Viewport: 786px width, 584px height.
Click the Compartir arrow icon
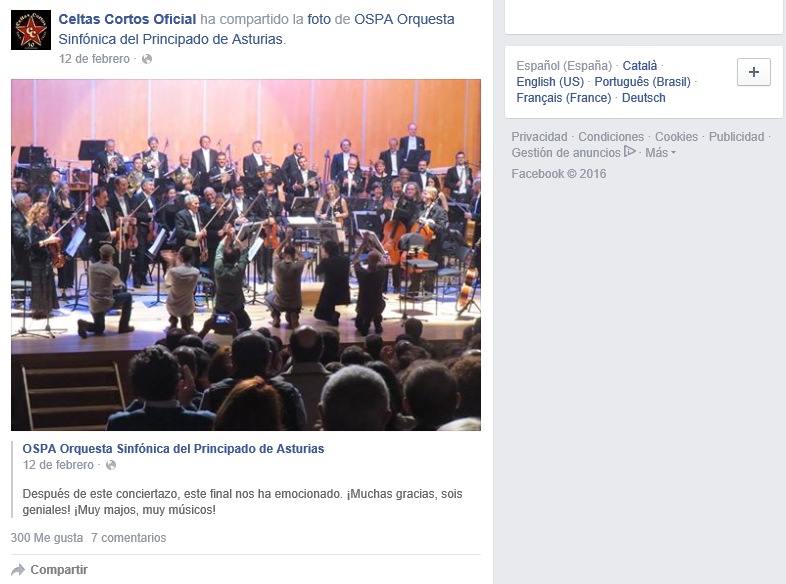point(18,570)
